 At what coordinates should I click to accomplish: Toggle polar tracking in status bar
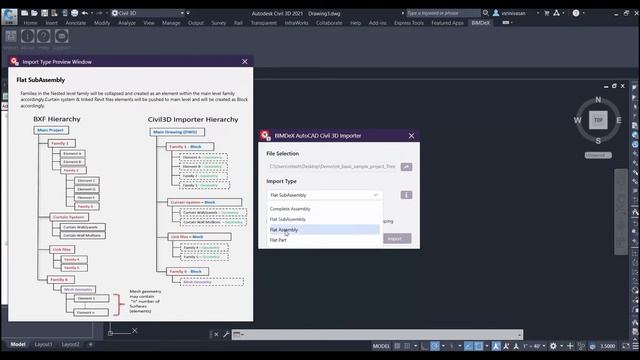[435, 346]
